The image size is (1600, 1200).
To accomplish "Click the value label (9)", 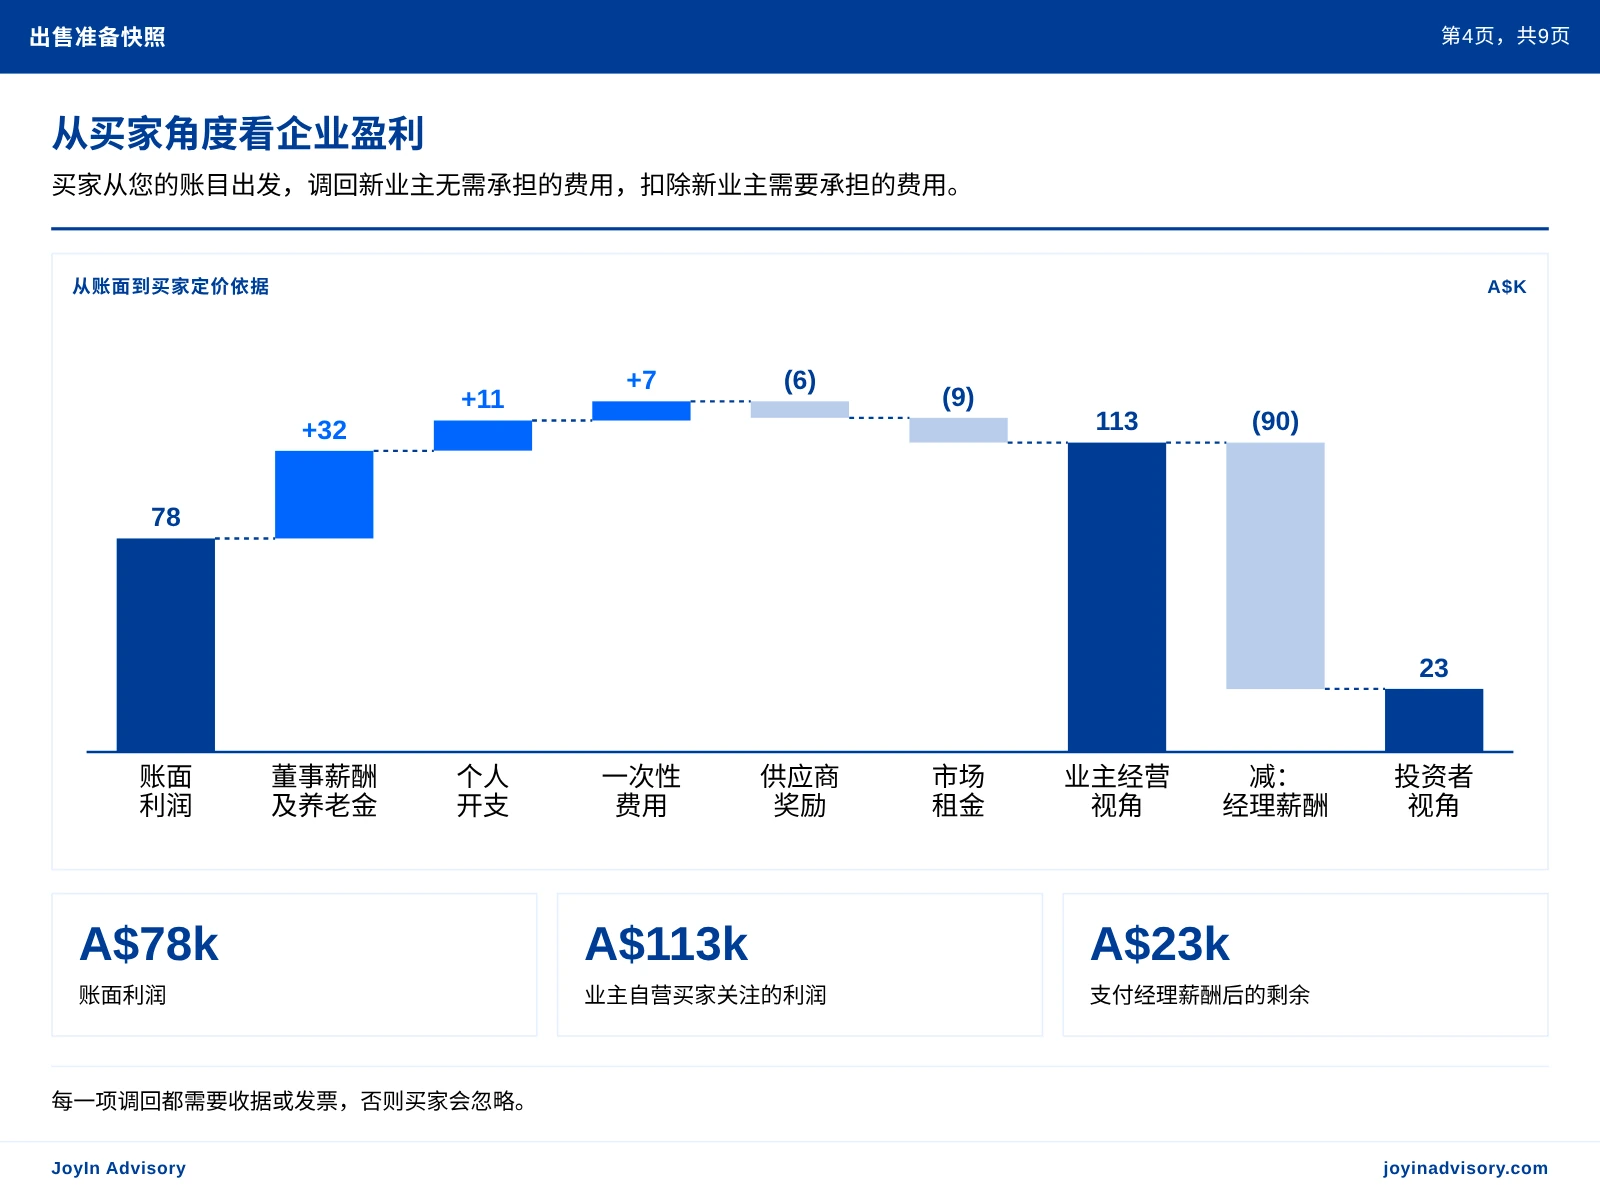I will pyautogui.click(x=958, y=398).
